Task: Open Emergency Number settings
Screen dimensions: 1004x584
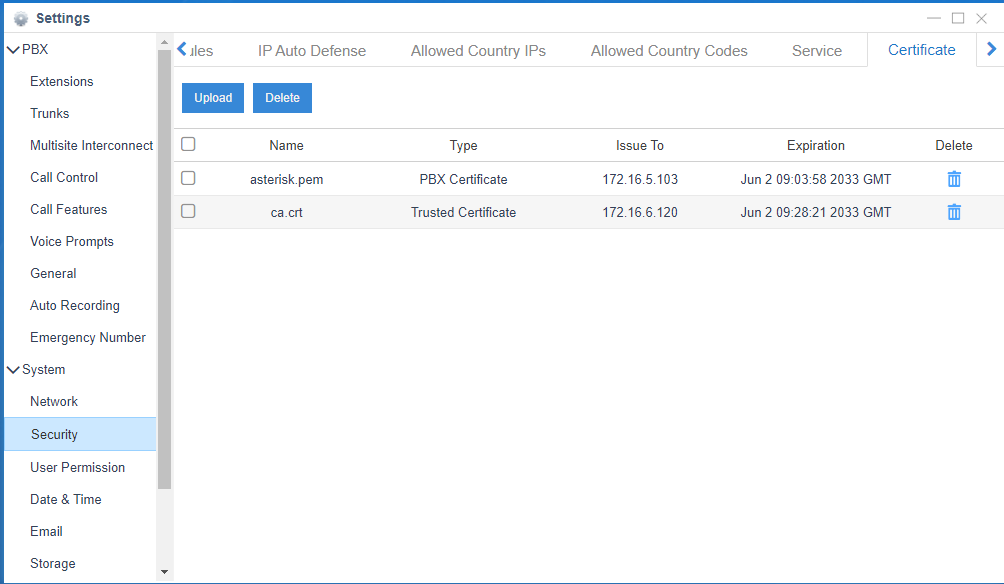Action: coord(88,337)
